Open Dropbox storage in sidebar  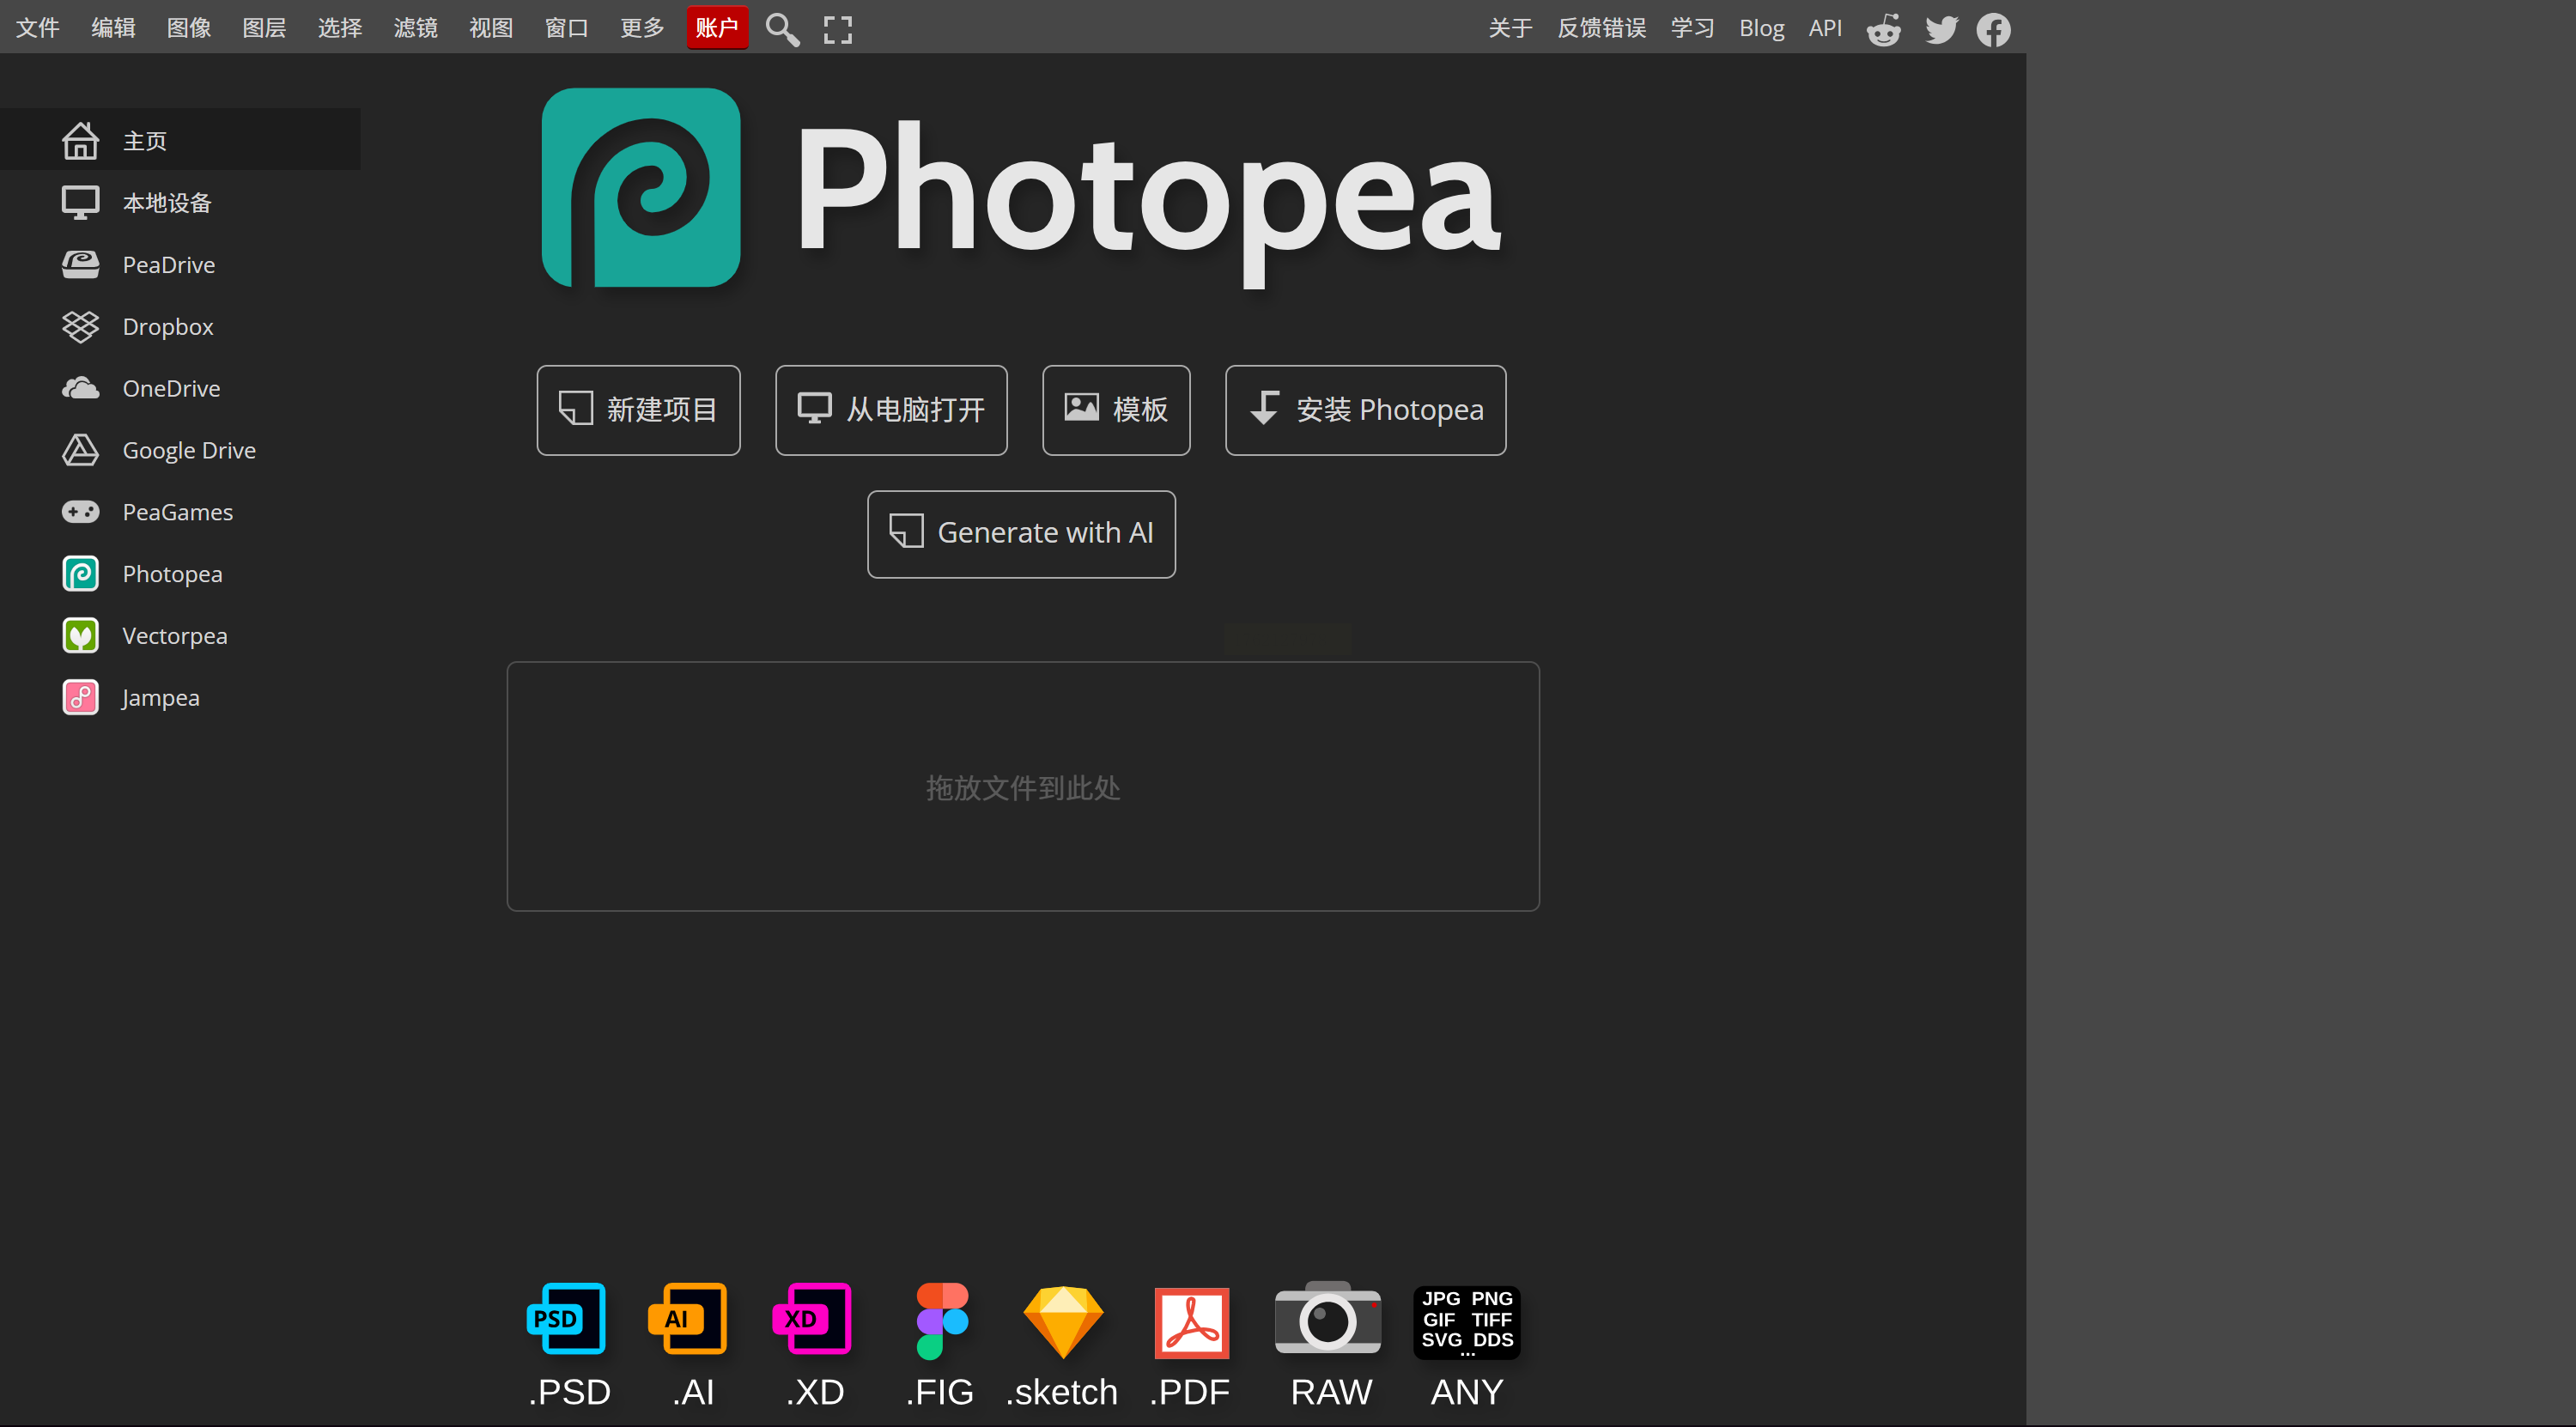(167, 327)
